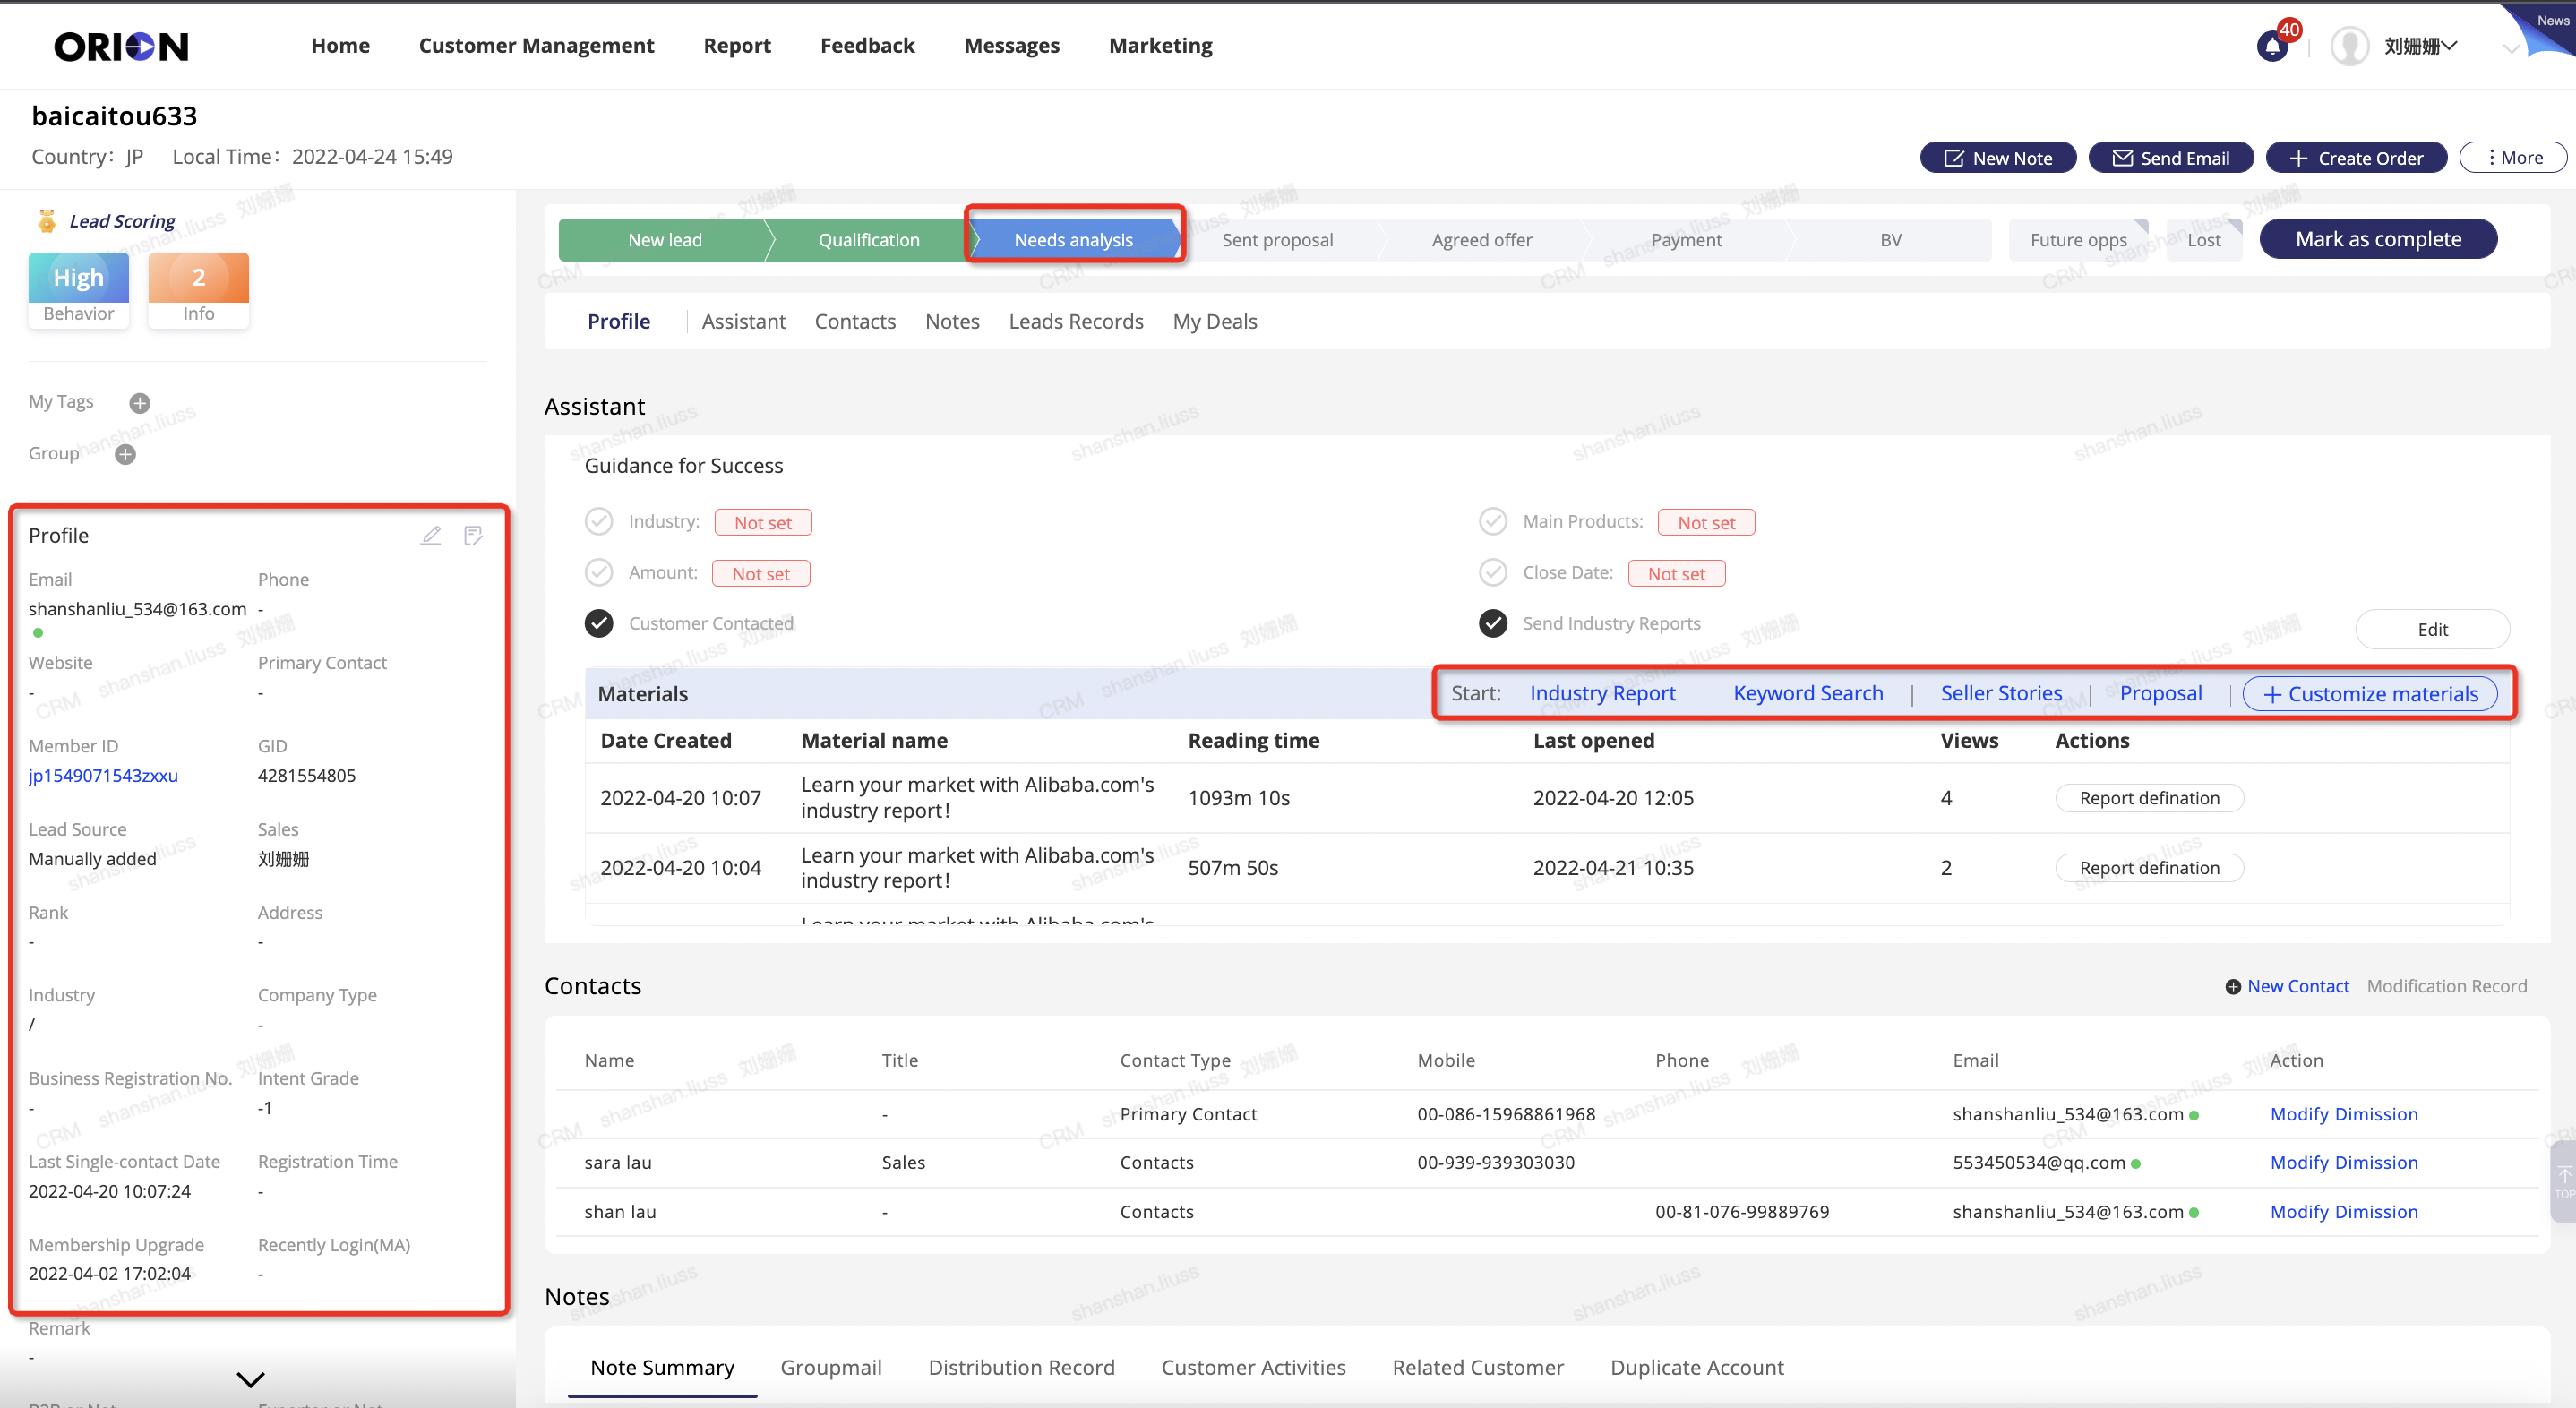Open the Proposal link

[2161, 694]
